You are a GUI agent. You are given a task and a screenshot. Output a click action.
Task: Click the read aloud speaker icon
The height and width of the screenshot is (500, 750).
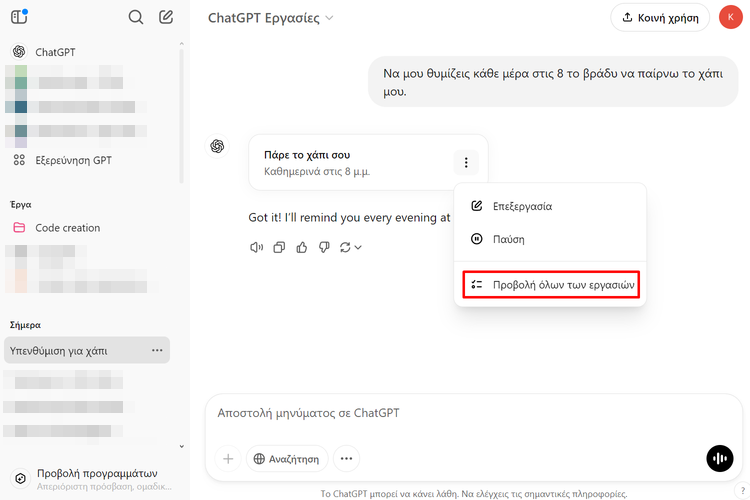click(256, 247)
